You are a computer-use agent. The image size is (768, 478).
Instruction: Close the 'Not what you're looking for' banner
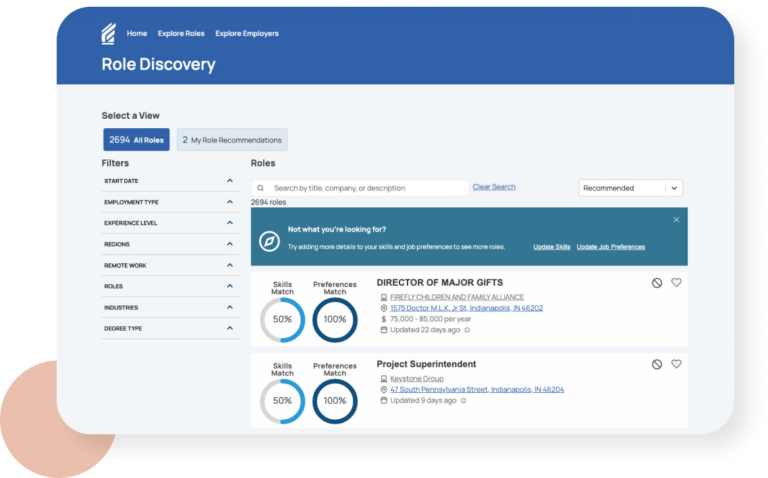click(x=676, y=219)
